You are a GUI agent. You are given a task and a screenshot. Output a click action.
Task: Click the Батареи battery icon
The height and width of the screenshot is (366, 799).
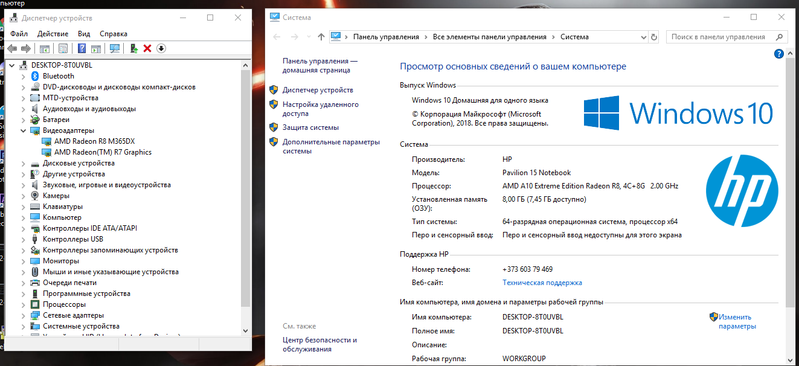[35, 120]
